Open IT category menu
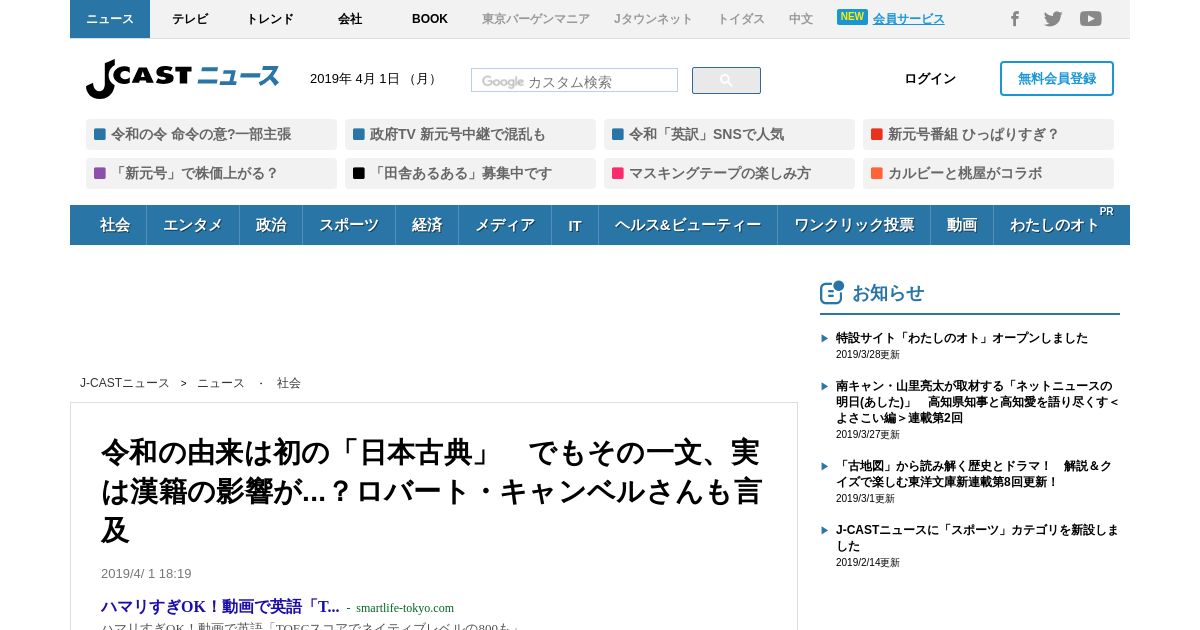This screenshot has height=630, width=1200. pos(575,225)
